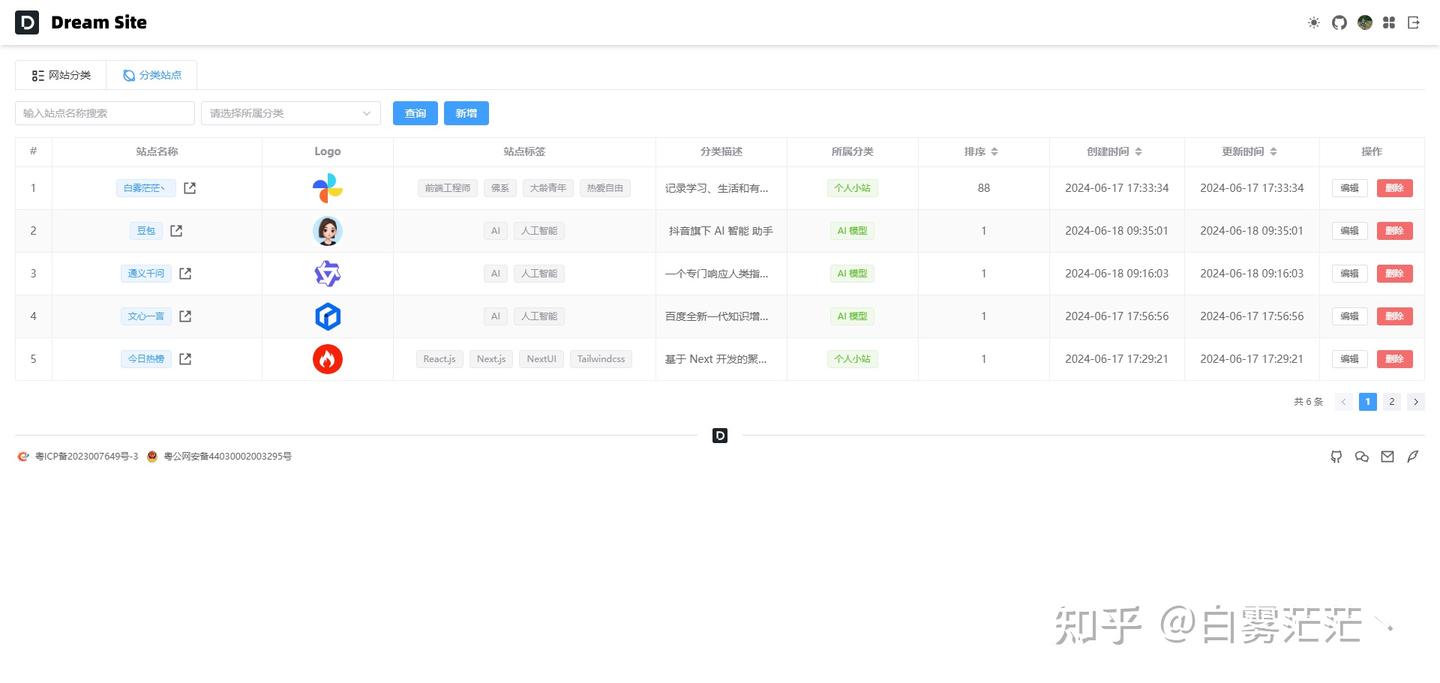Click the 热爱自由 tag

(605, 188)
